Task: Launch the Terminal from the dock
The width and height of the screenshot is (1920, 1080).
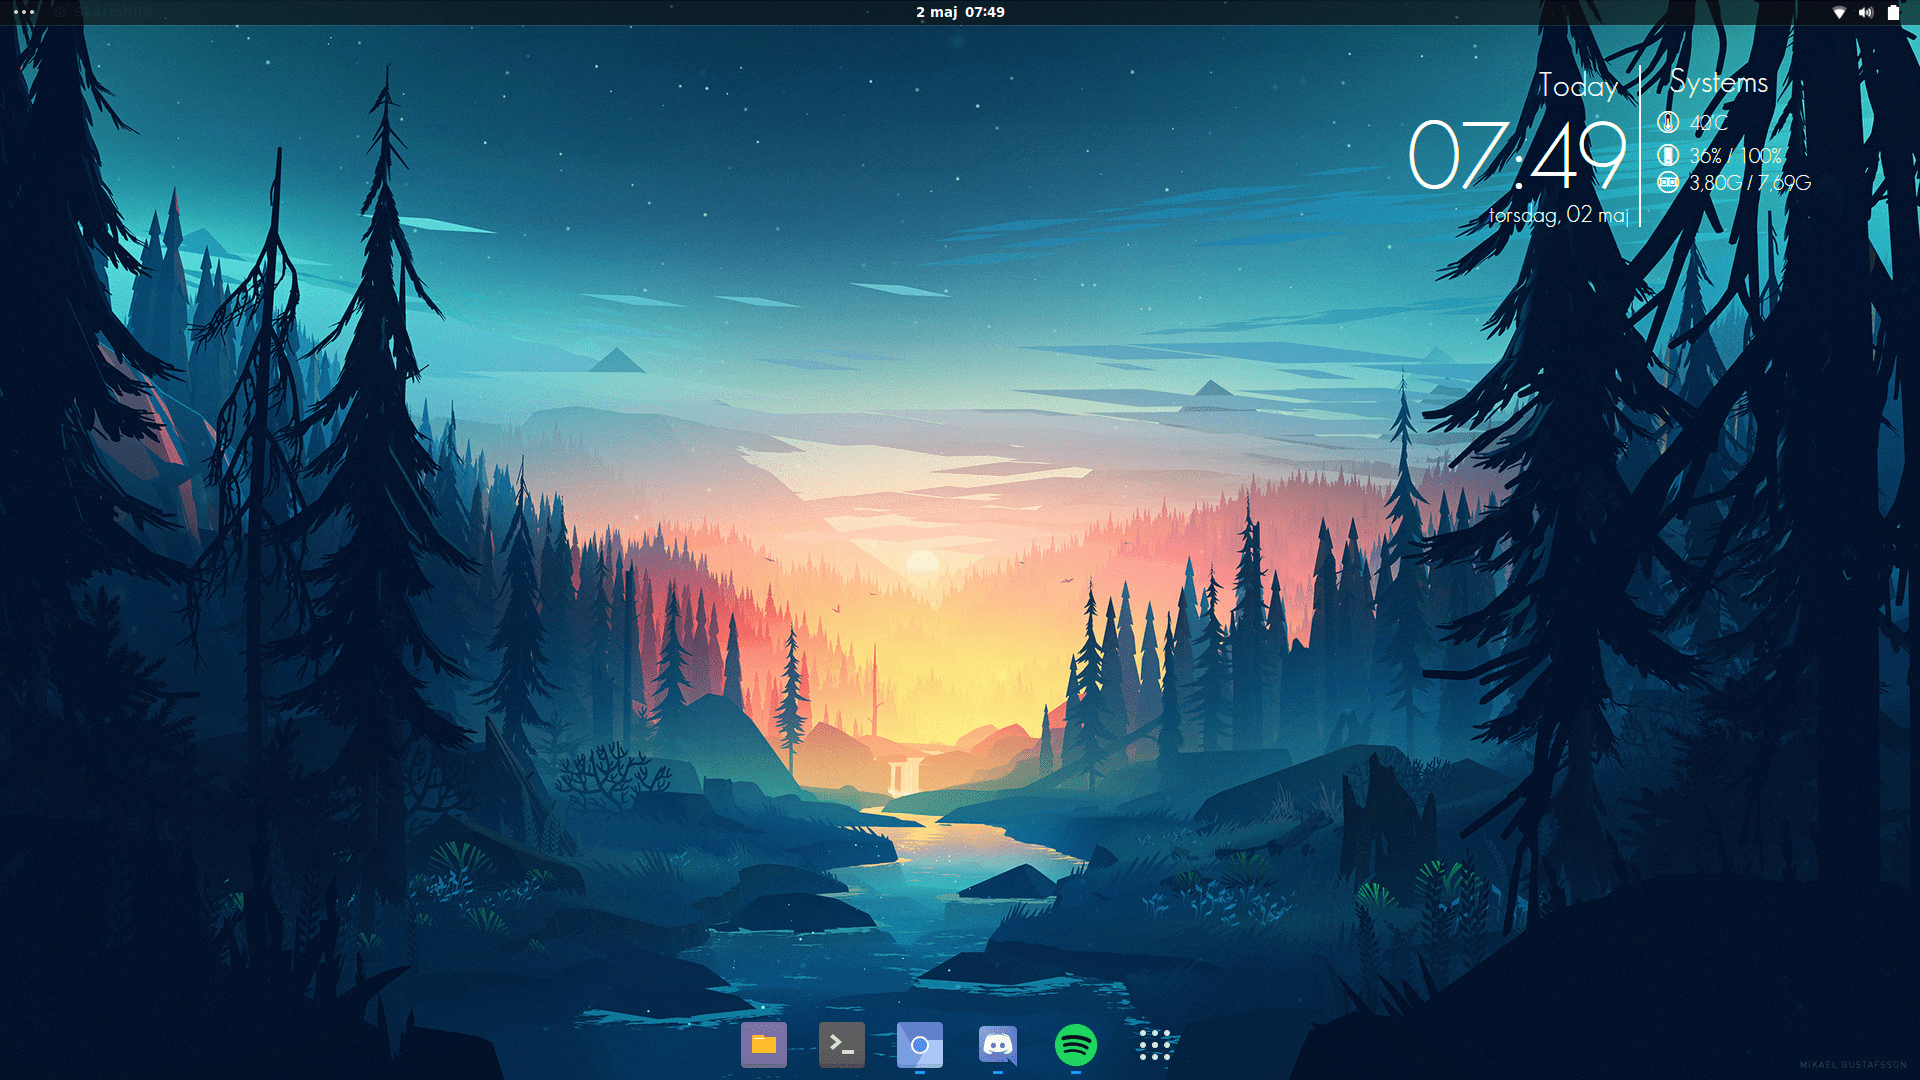Action: pos(841,1045)
